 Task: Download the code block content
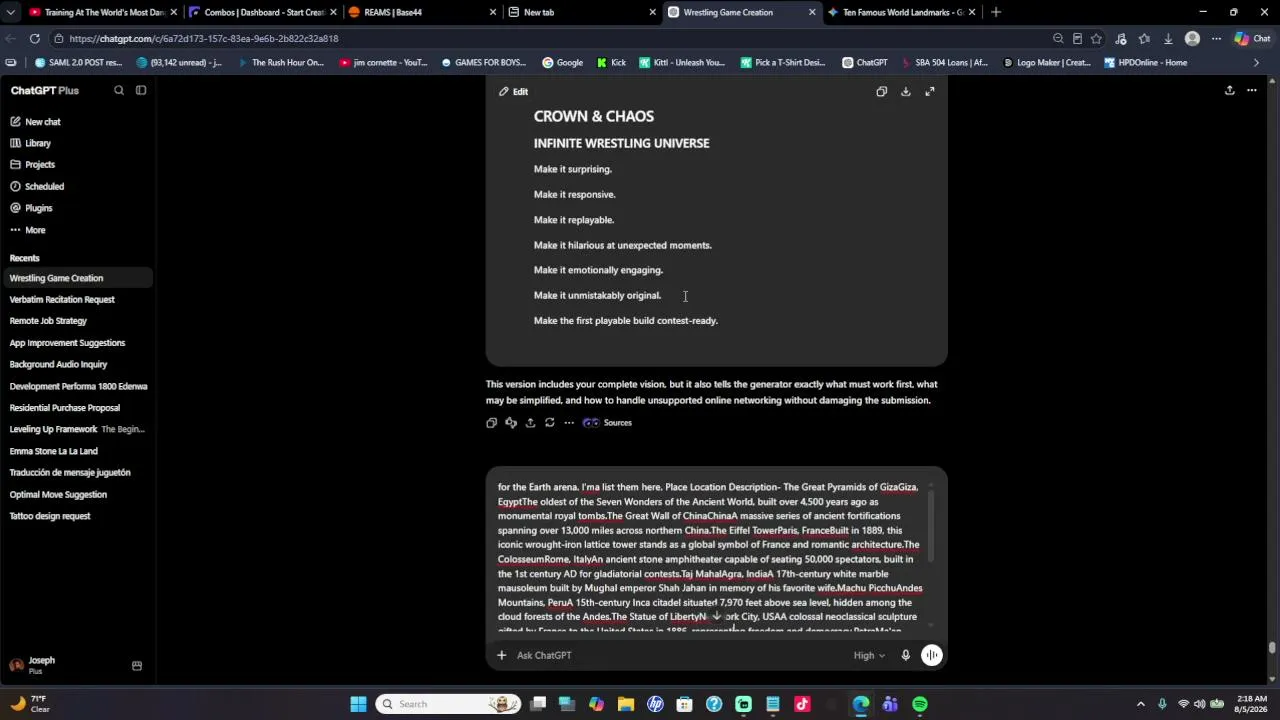pyautogui.click(x=905, y=91)
